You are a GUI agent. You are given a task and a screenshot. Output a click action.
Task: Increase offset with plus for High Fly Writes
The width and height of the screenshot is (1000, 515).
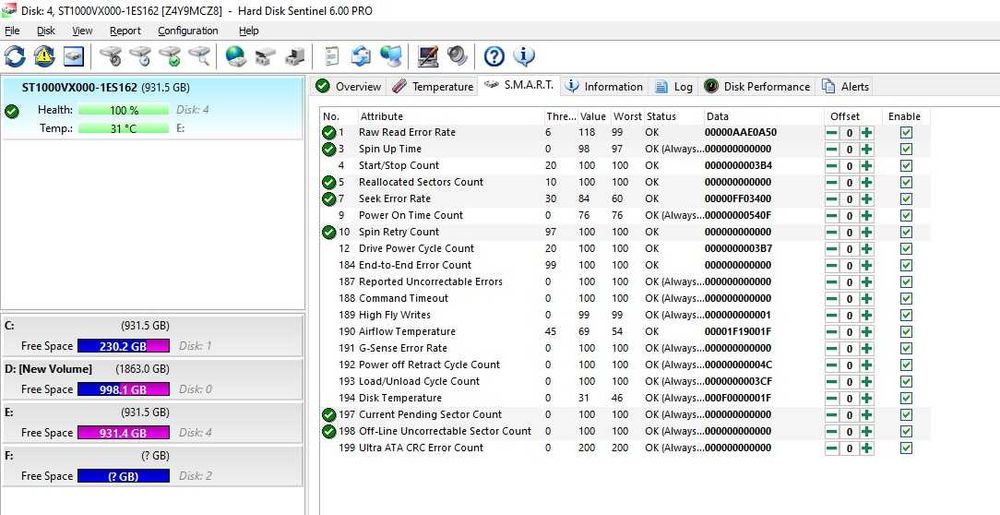point(866,316)
